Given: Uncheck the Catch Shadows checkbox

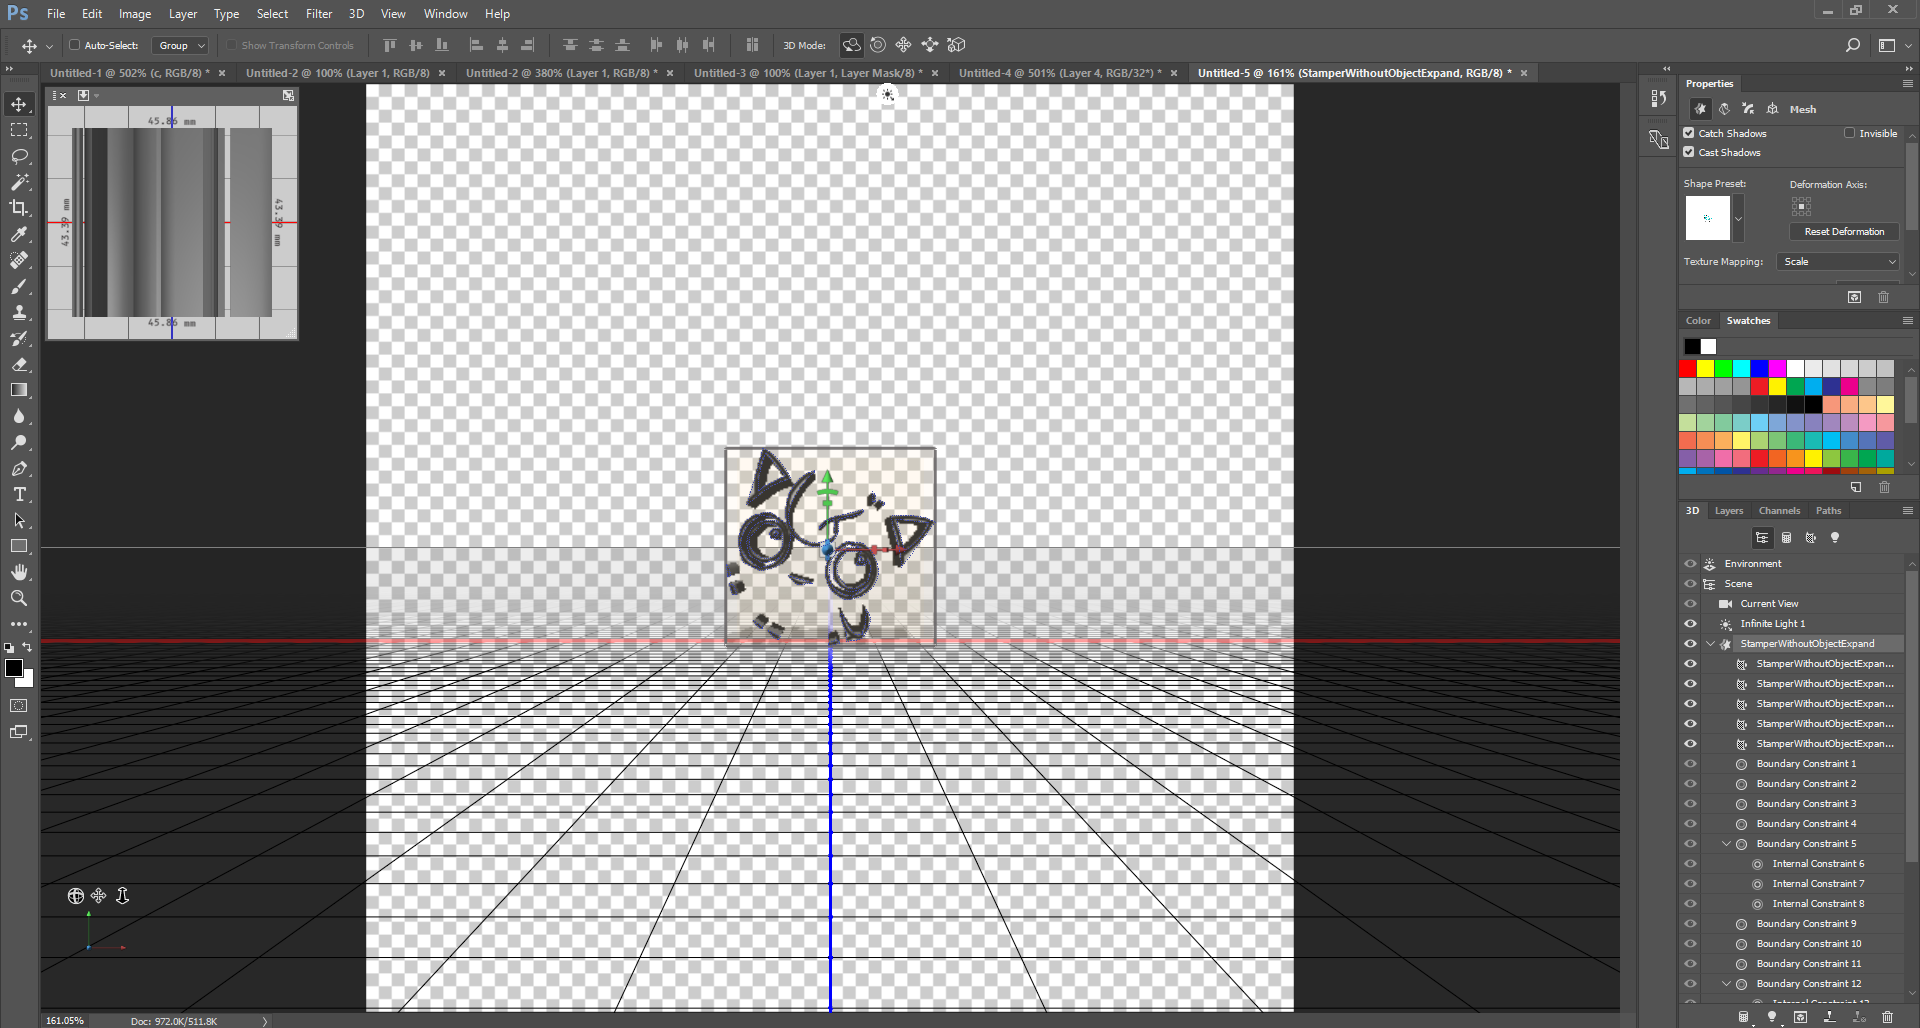Looking at the screenshot, I should pos(1689,132).
